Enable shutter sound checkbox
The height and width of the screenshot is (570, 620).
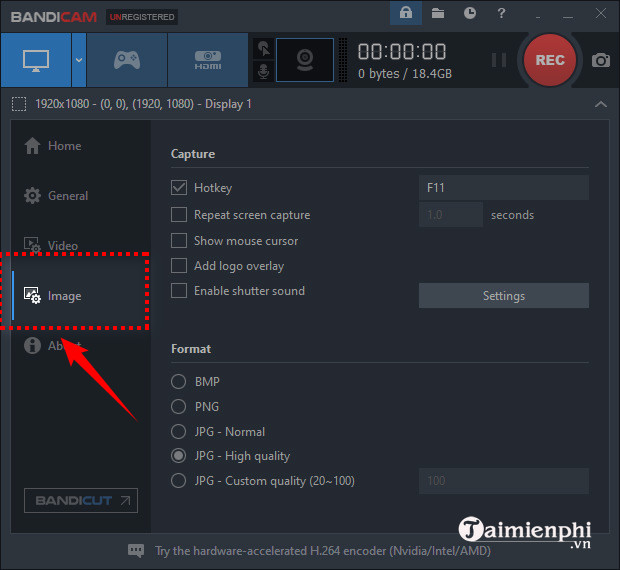click(179, 291)
